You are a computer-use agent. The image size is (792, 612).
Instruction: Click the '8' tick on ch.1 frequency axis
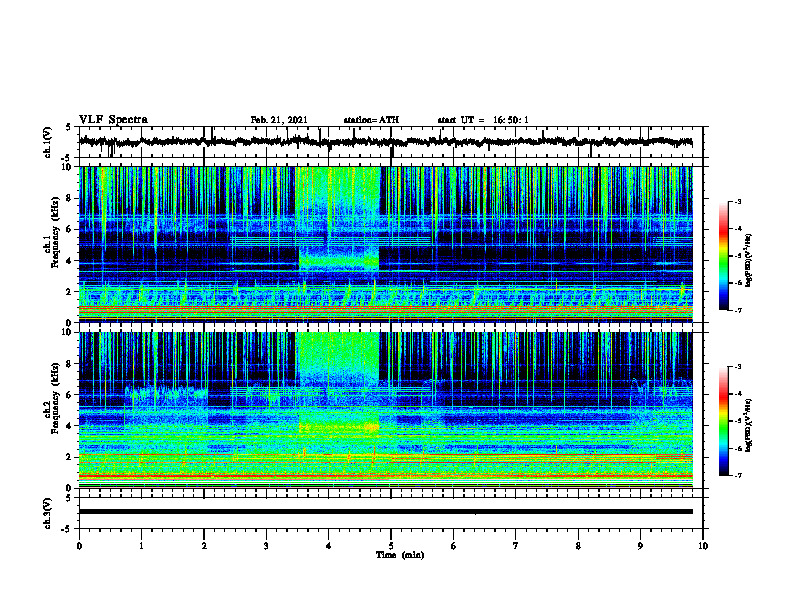(x=70, y=198)
